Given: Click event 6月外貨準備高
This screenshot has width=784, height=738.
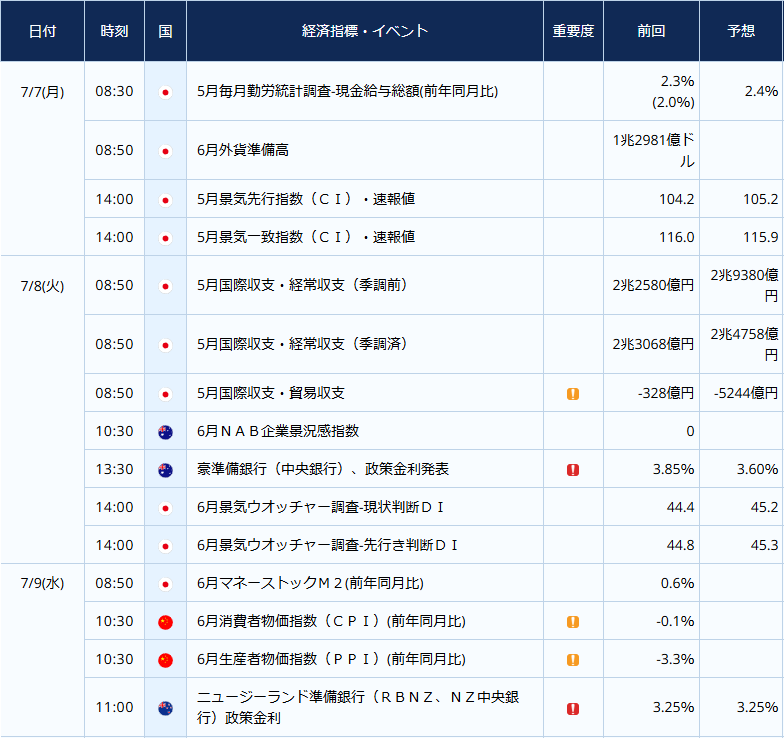Looking at the screenshot, I should coord(243,150).
